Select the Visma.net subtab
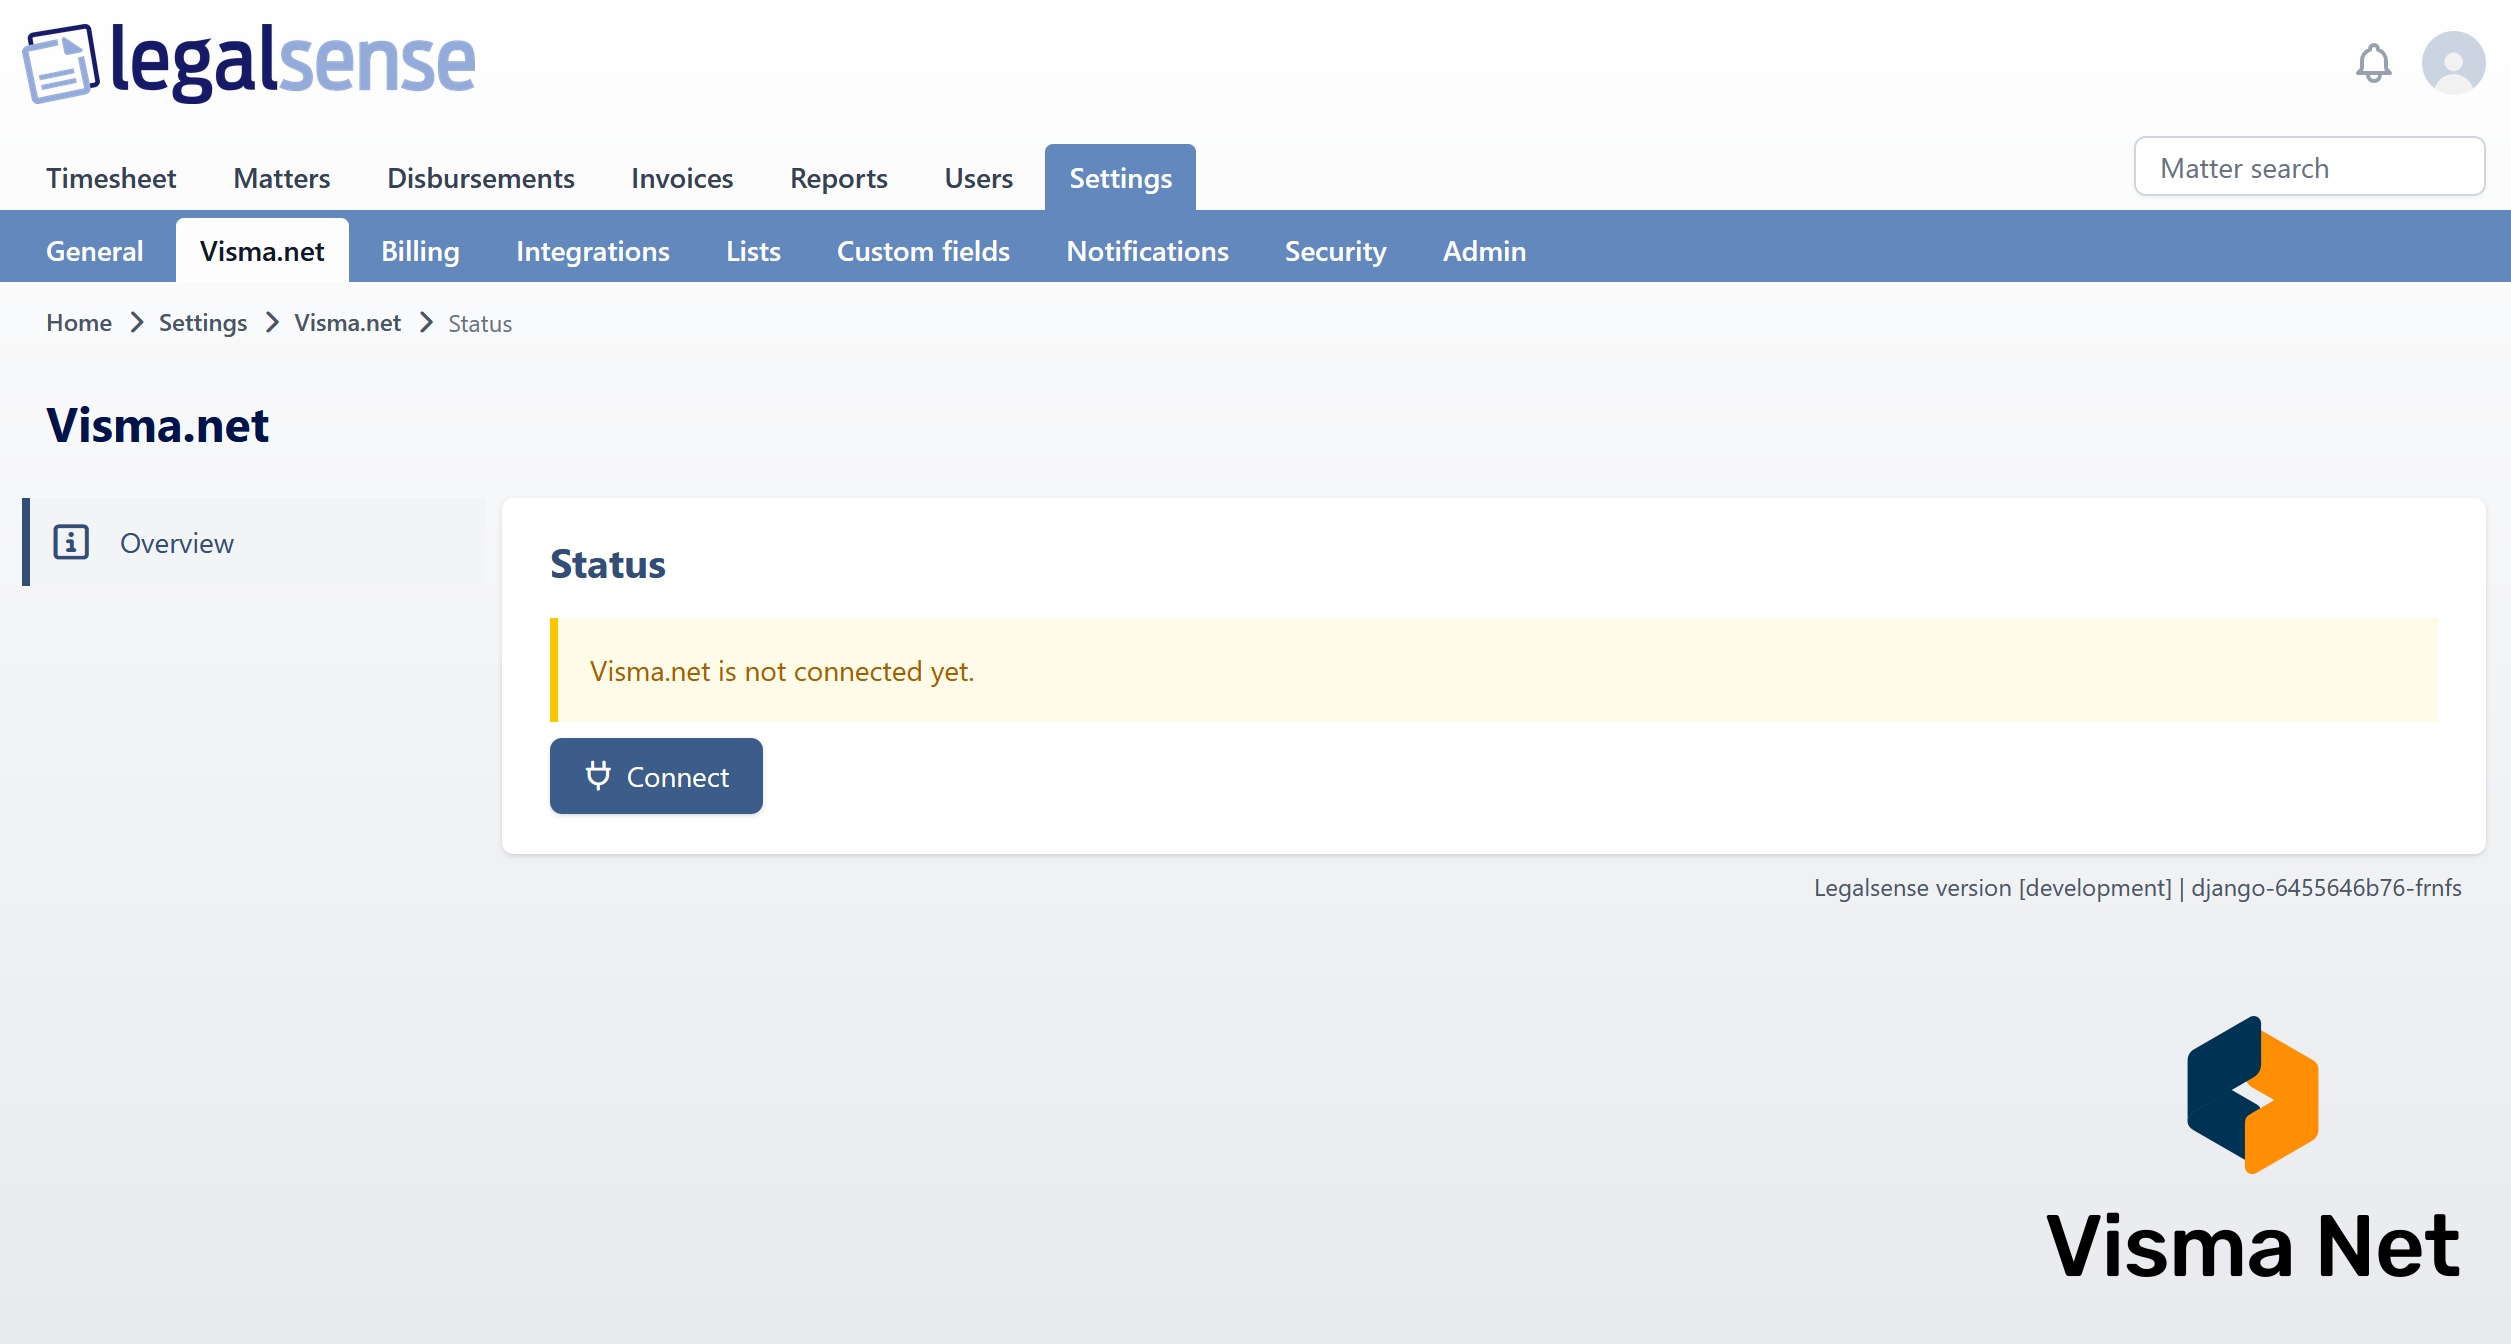The image size is (2511, 1344). (x=262, y=251)
